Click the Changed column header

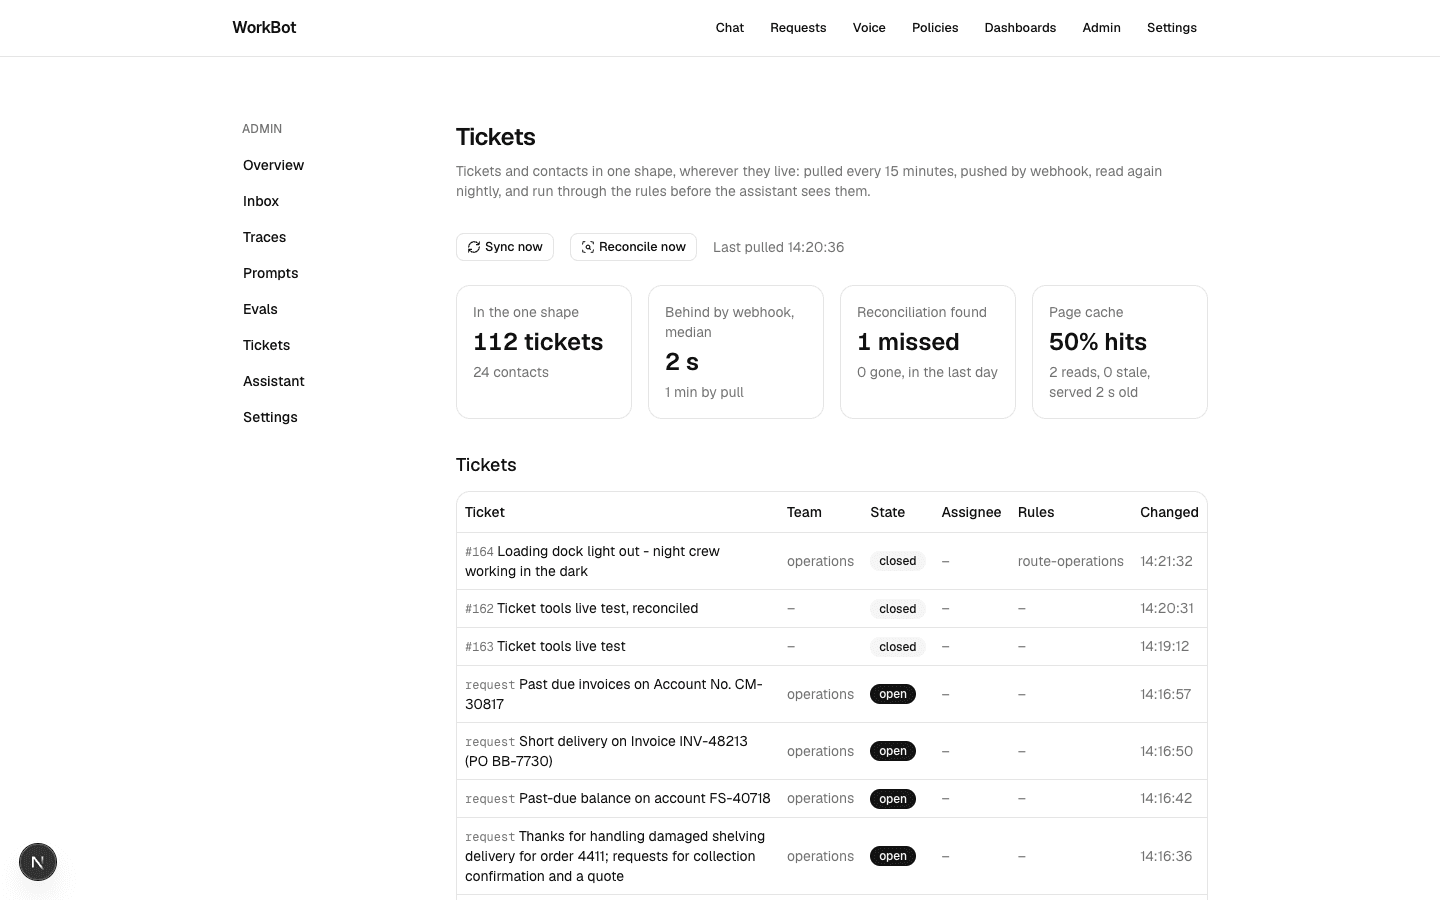[x=1169, y=512]
